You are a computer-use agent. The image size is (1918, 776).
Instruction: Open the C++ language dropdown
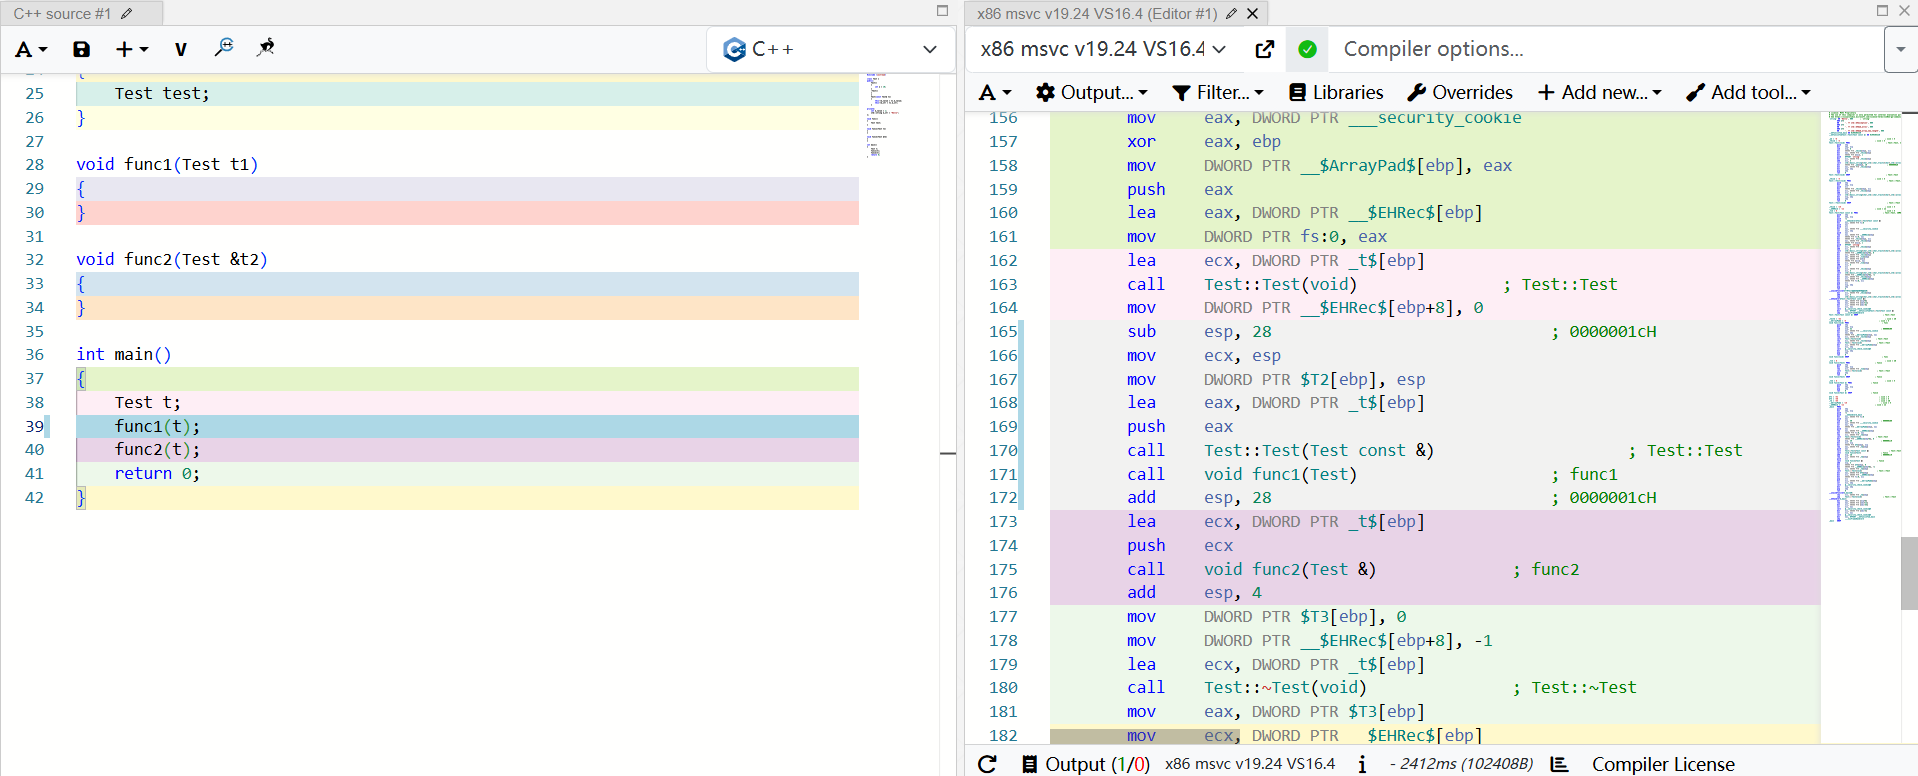[x=831, y=49]
